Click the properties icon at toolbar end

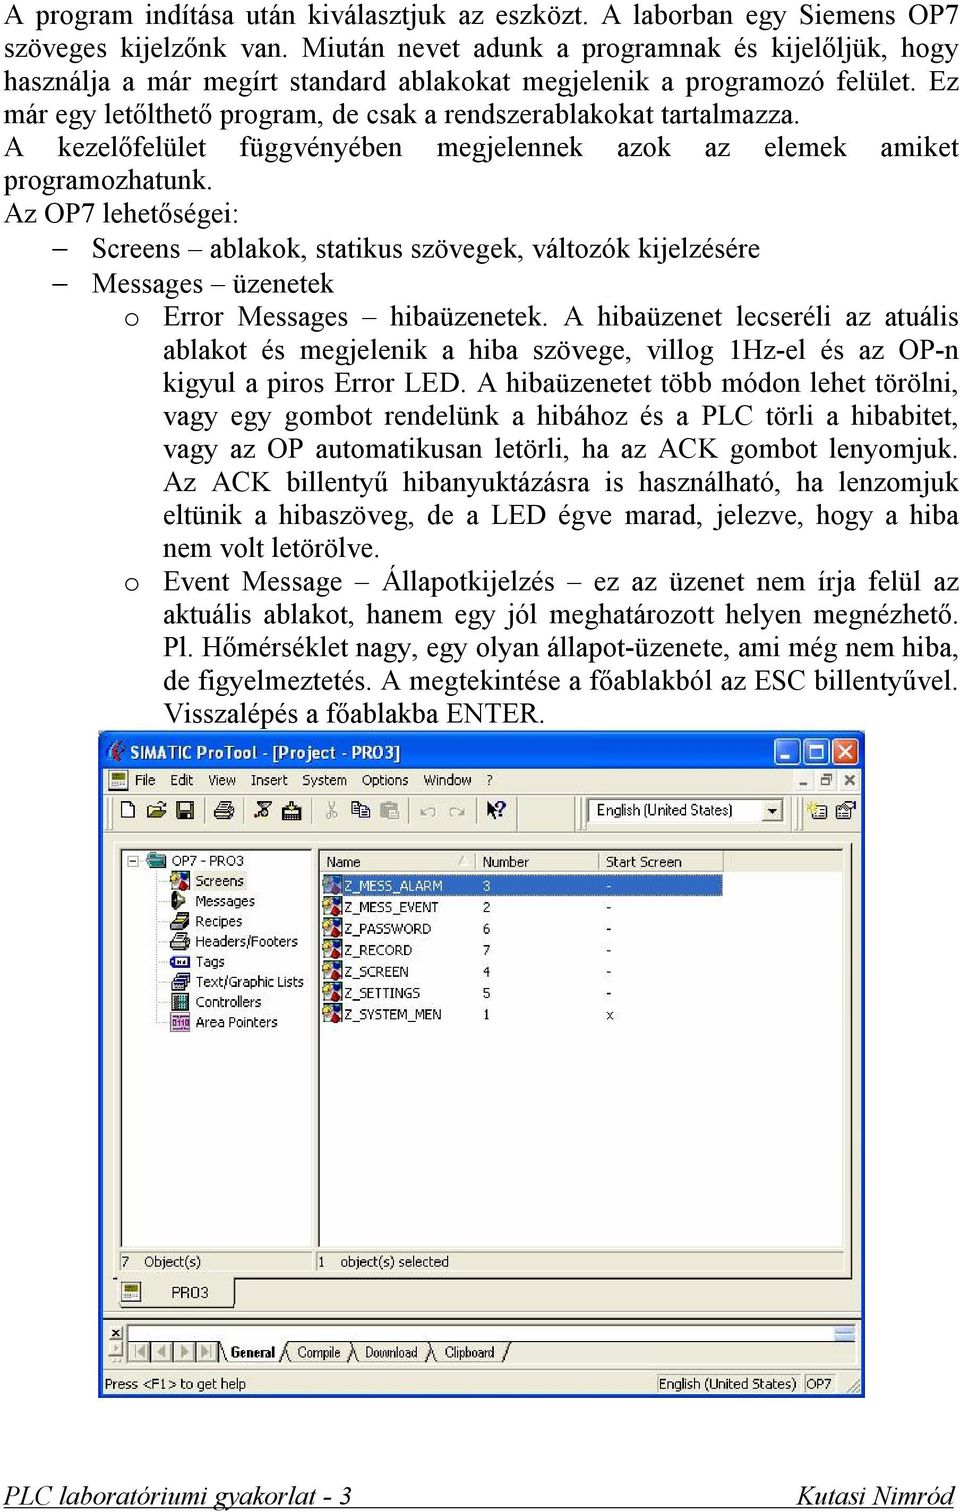[x=845, y=810]
